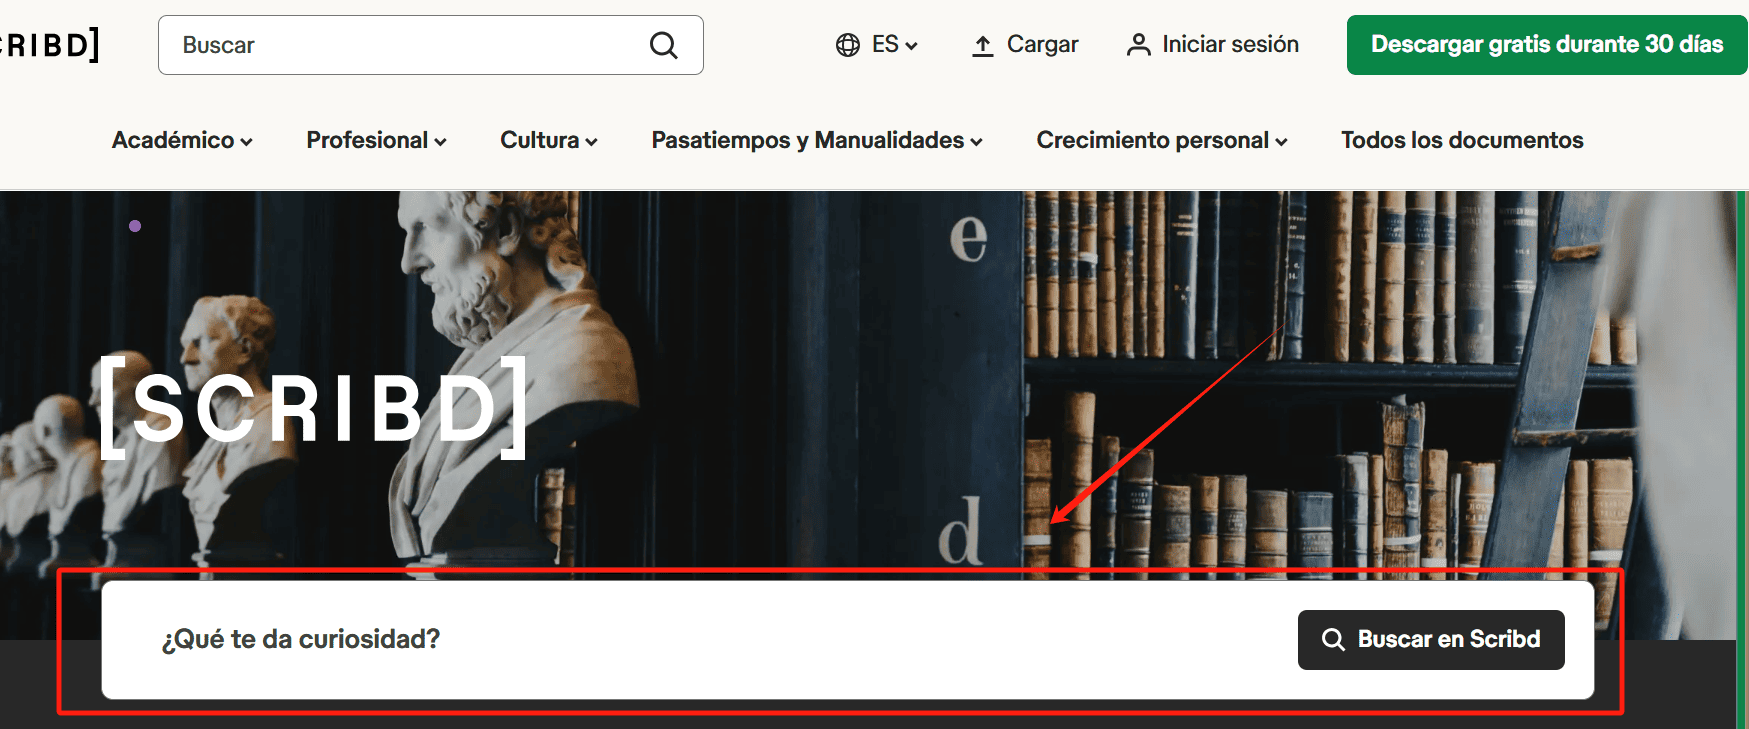Viewport: 1749px width, 729px height.
Task: Open the ES language dropdown
Action: point(877,45)
